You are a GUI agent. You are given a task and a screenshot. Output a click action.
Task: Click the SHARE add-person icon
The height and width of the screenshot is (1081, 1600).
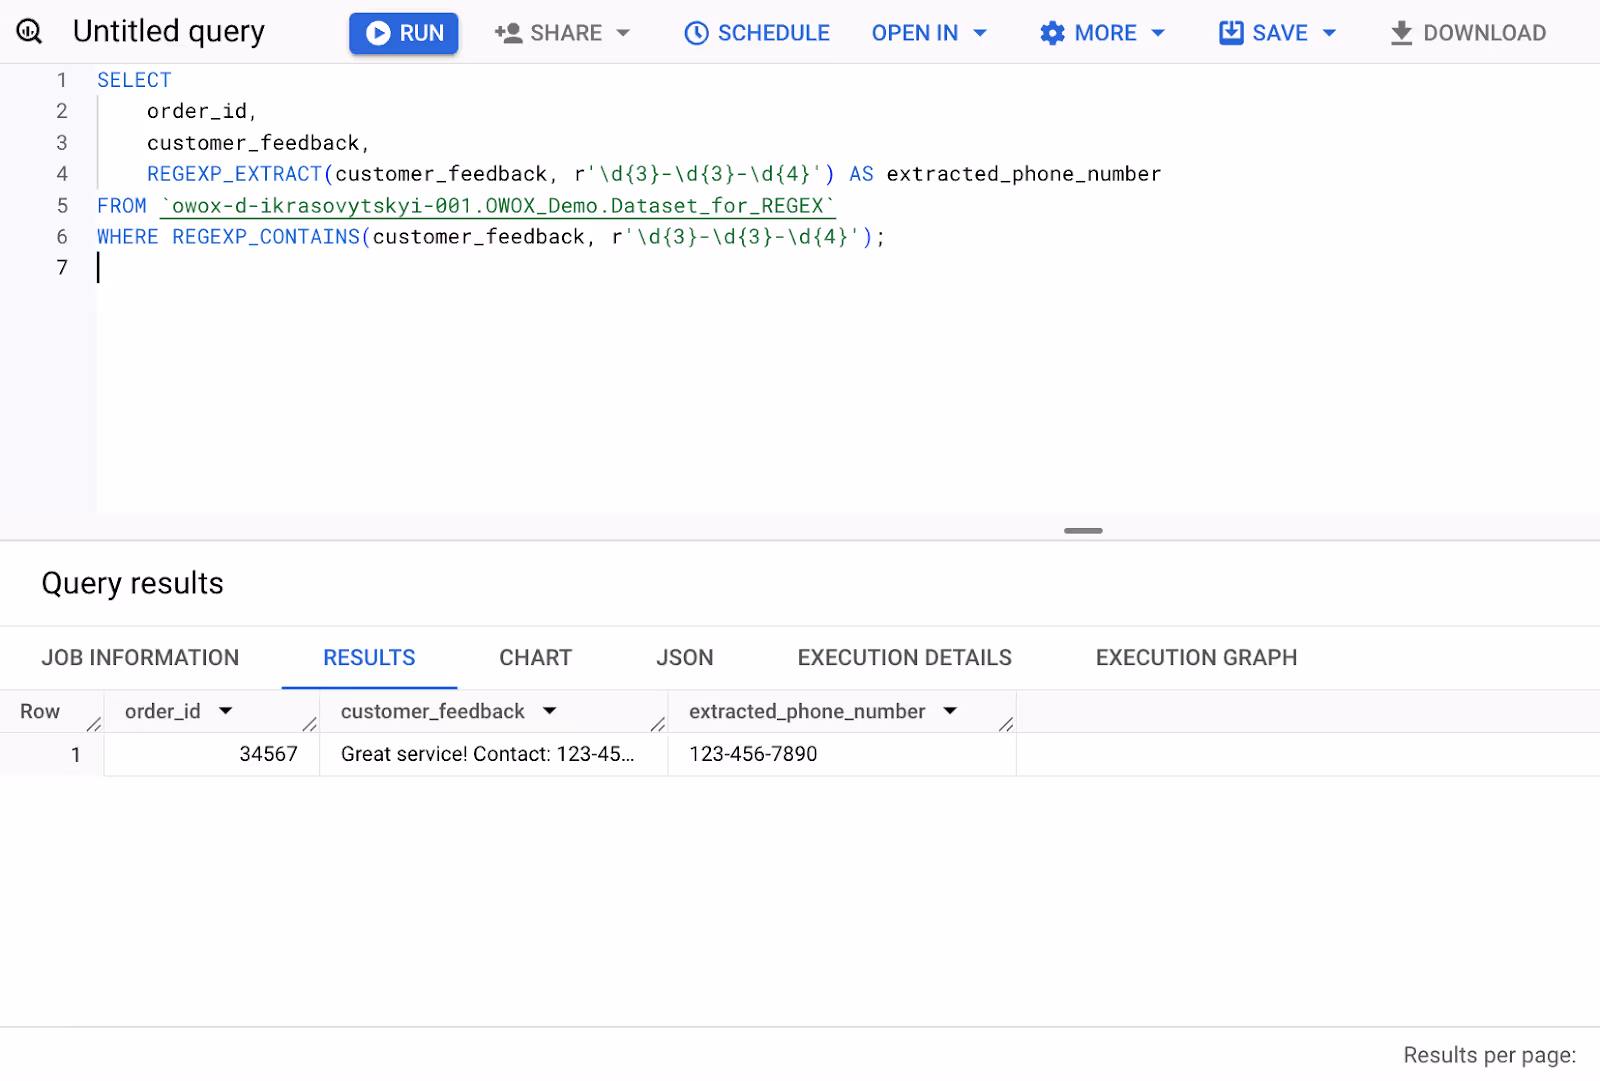[509, 33]
